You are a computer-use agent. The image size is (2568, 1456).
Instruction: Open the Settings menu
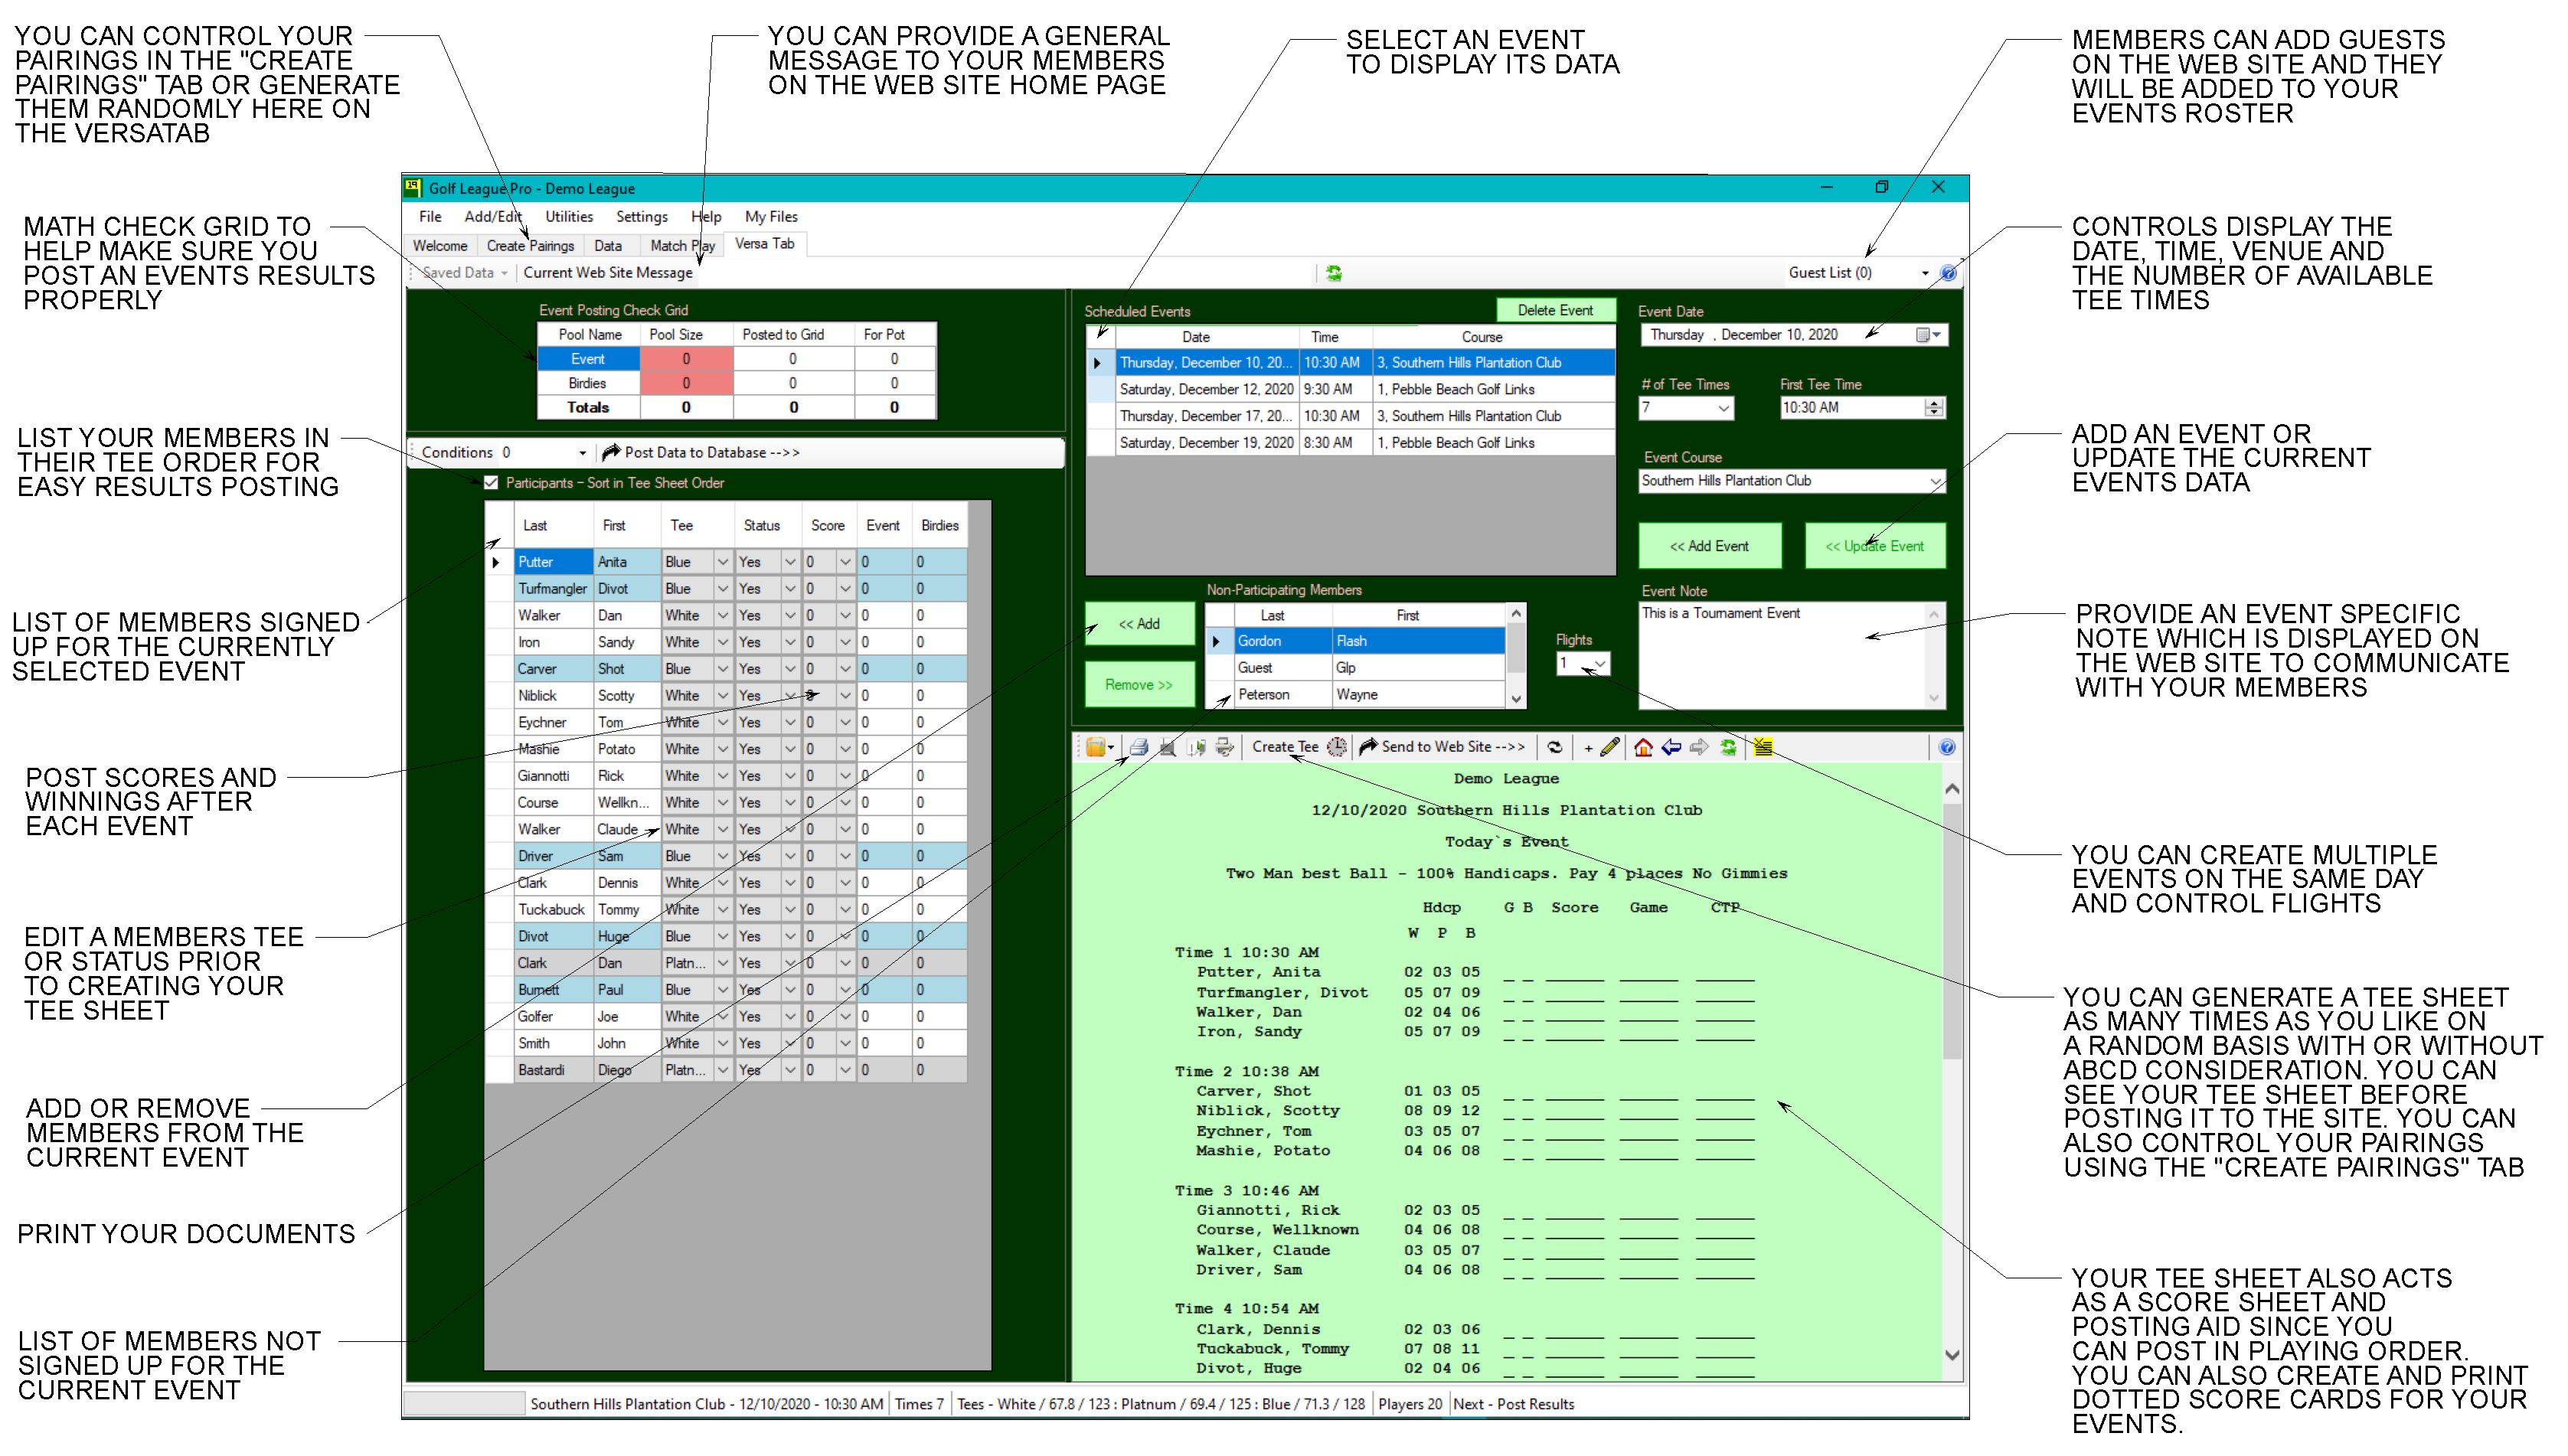pos(642,217)
